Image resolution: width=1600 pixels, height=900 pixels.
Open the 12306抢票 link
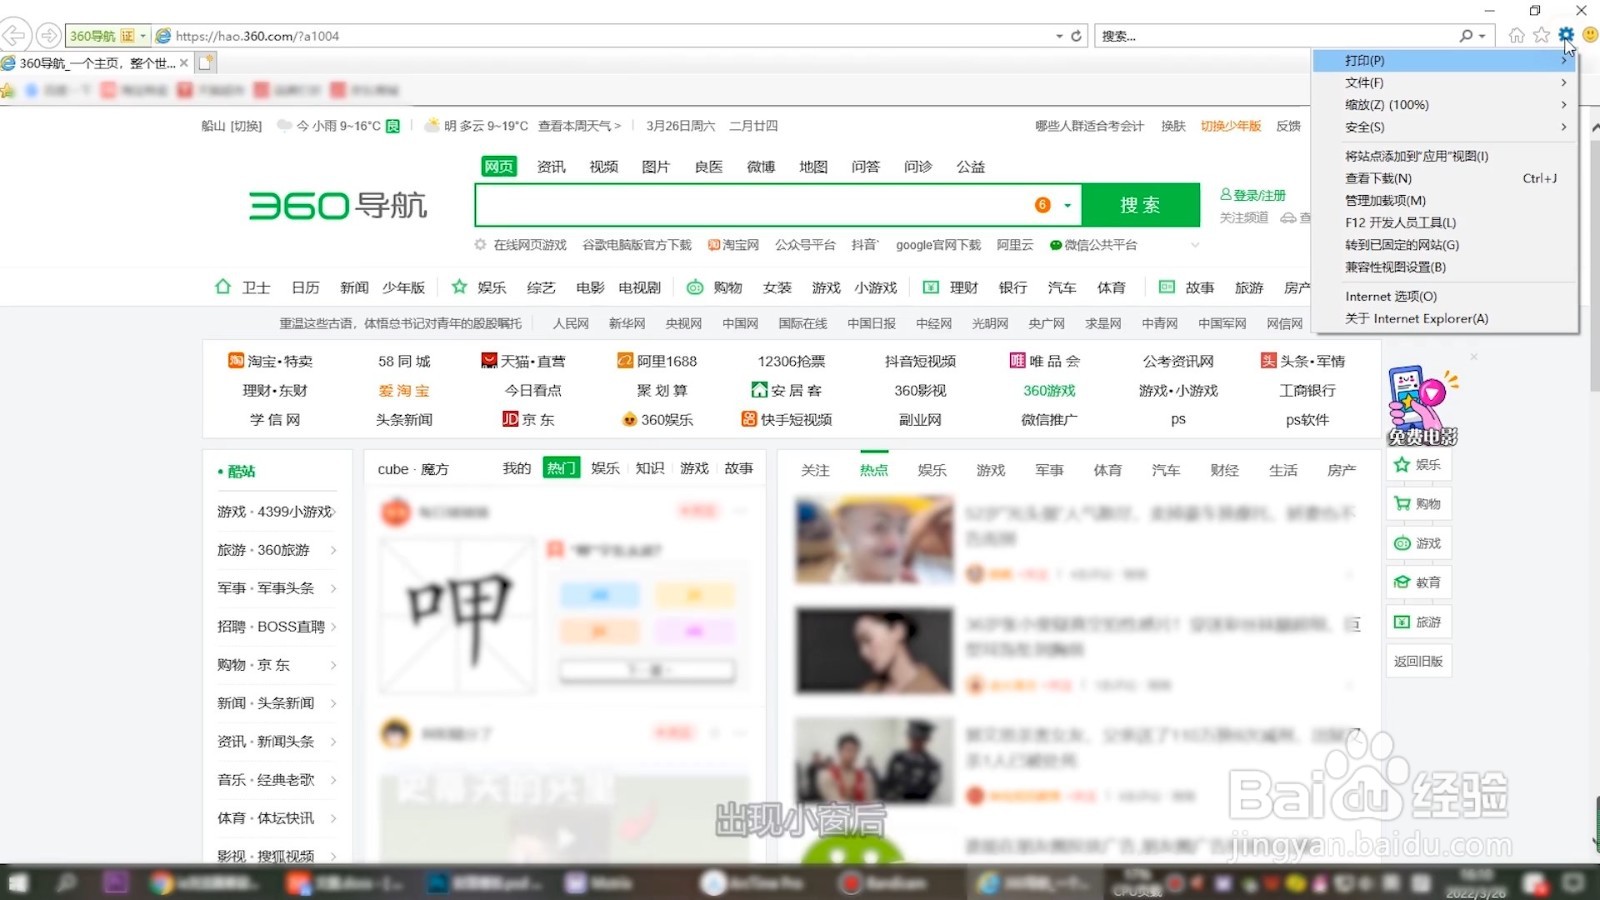[791, 361]
